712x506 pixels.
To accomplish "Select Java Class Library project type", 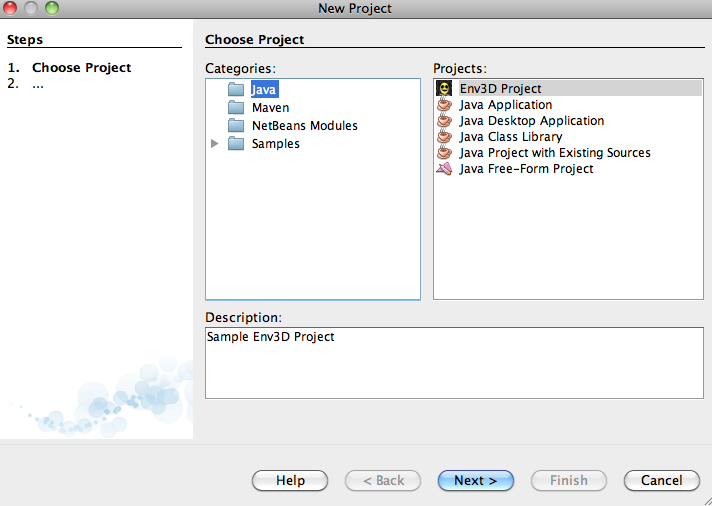I will pyautogui.click(x=510, y=137).
